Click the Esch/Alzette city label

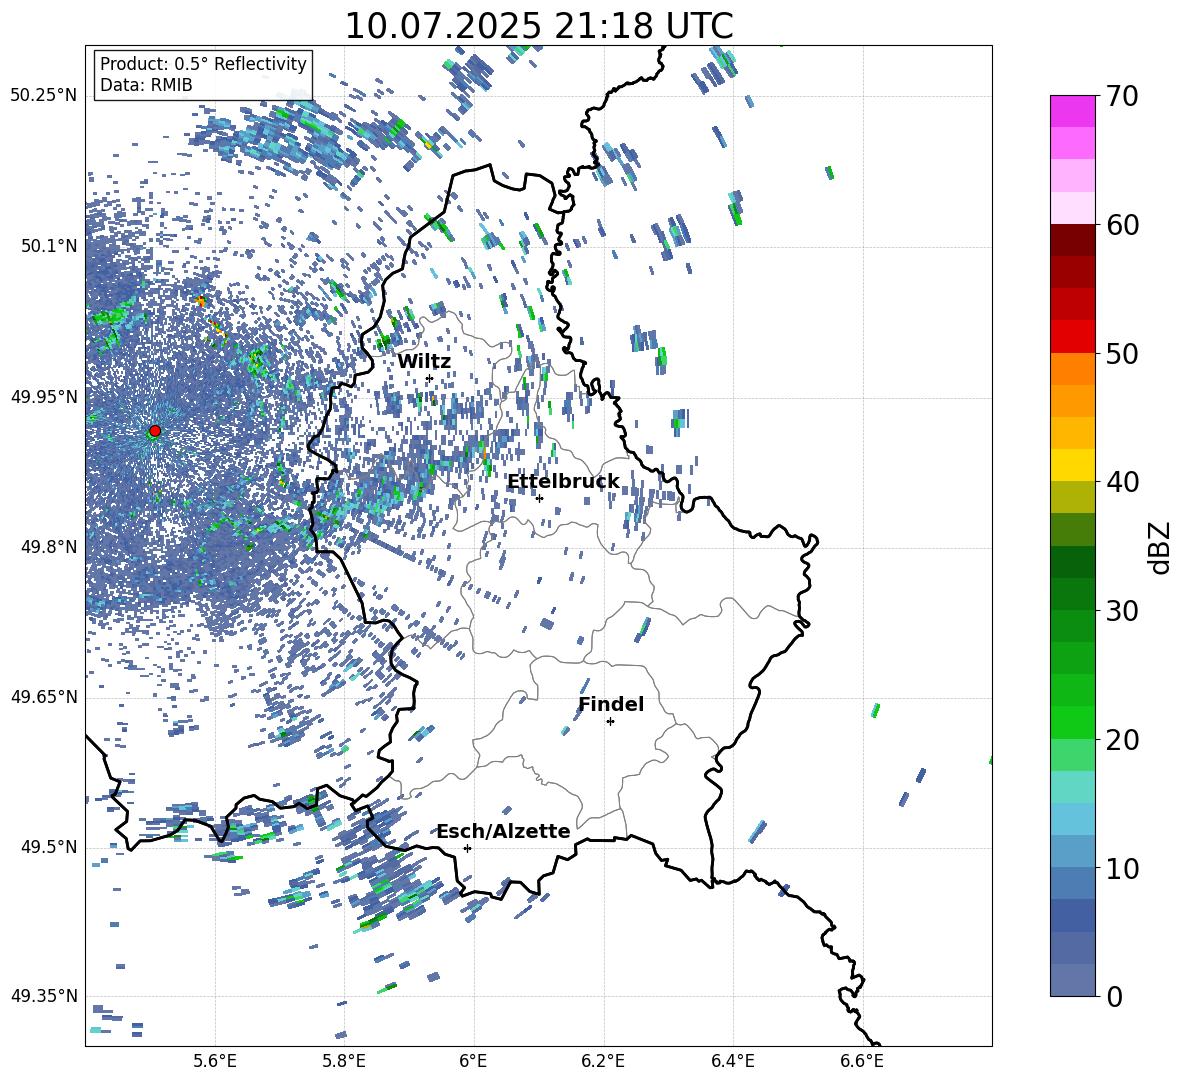[x=504, y=831]
